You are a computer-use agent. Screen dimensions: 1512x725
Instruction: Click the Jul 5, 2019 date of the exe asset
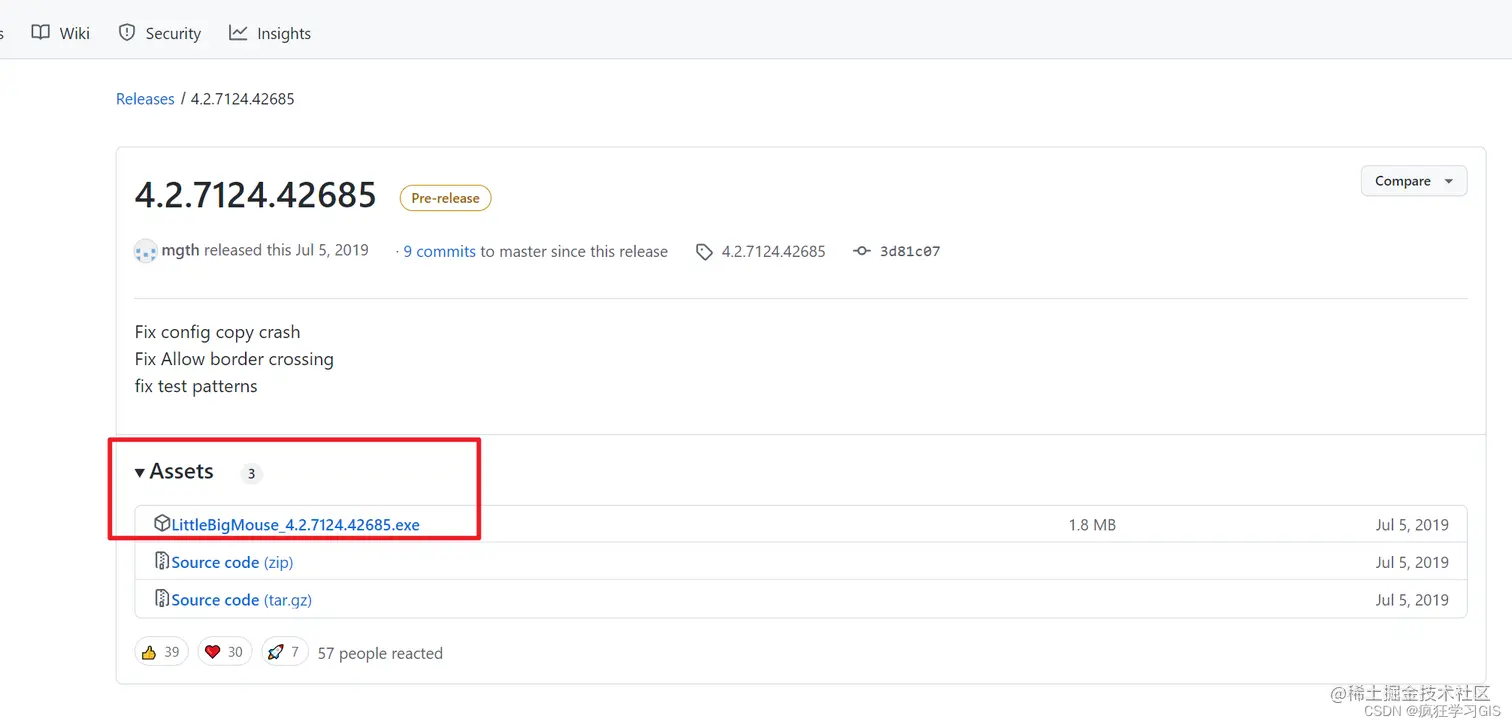[x=1412, y=525]
